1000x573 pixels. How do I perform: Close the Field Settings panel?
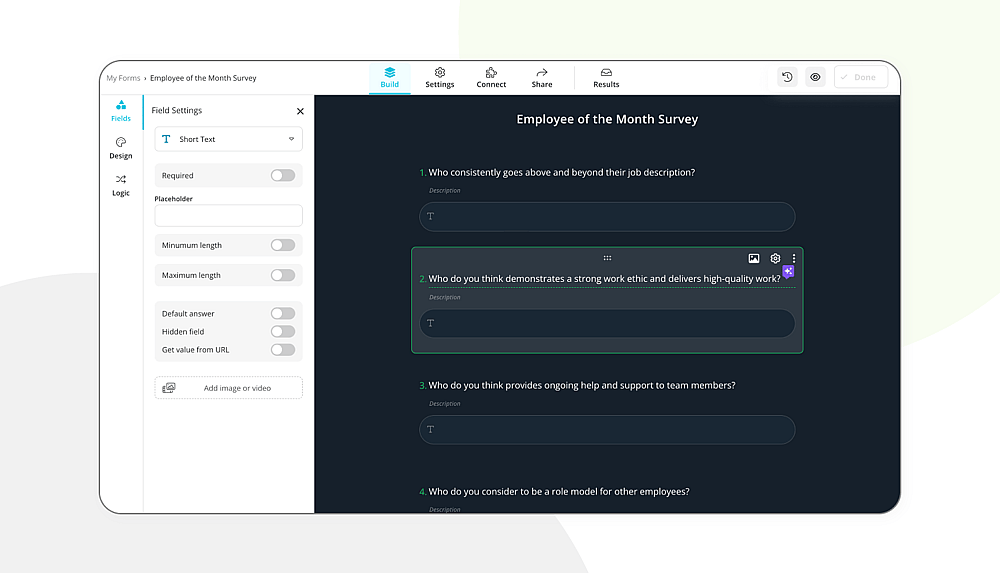pos(300,111)
